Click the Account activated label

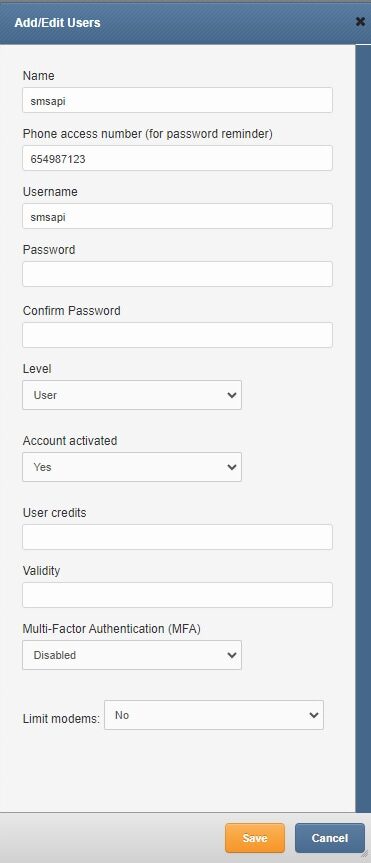pyautogui.click(x=70, y=441)
